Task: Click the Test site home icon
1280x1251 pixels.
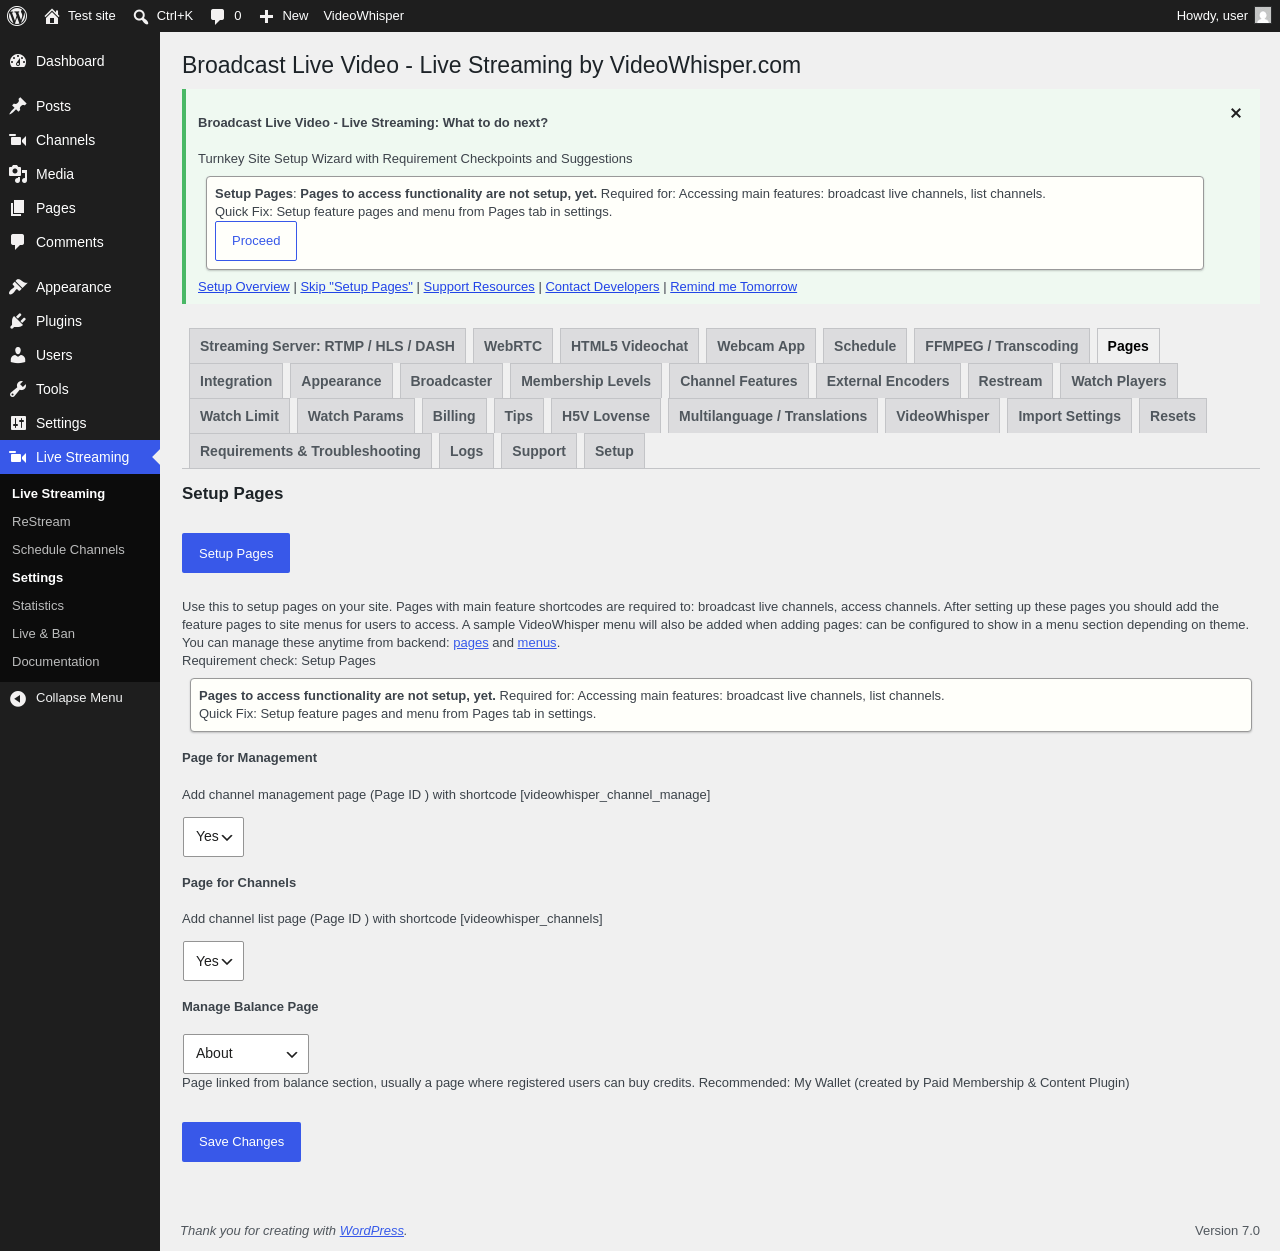Action: (x=52, y=16)
